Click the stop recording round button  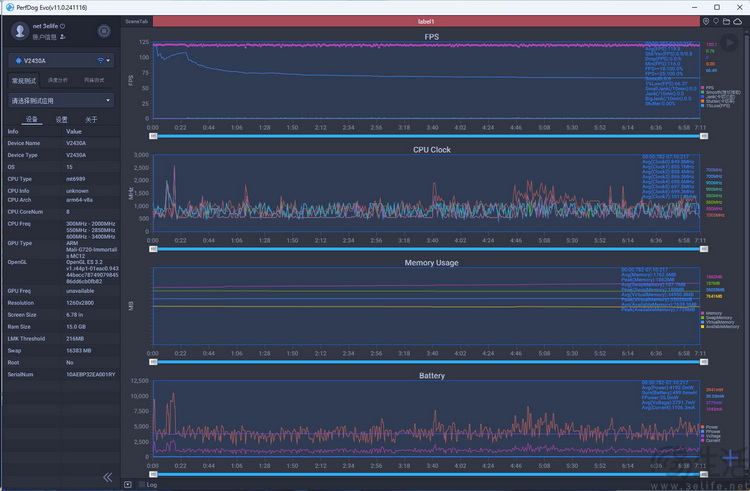[x=104, y=31]
